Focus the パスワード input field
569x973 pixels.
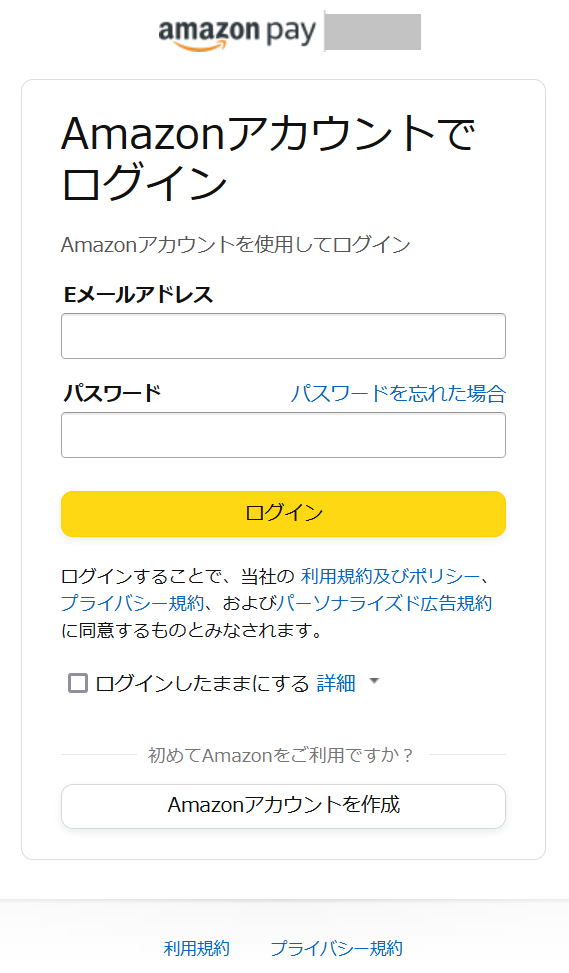coord(284,435)
